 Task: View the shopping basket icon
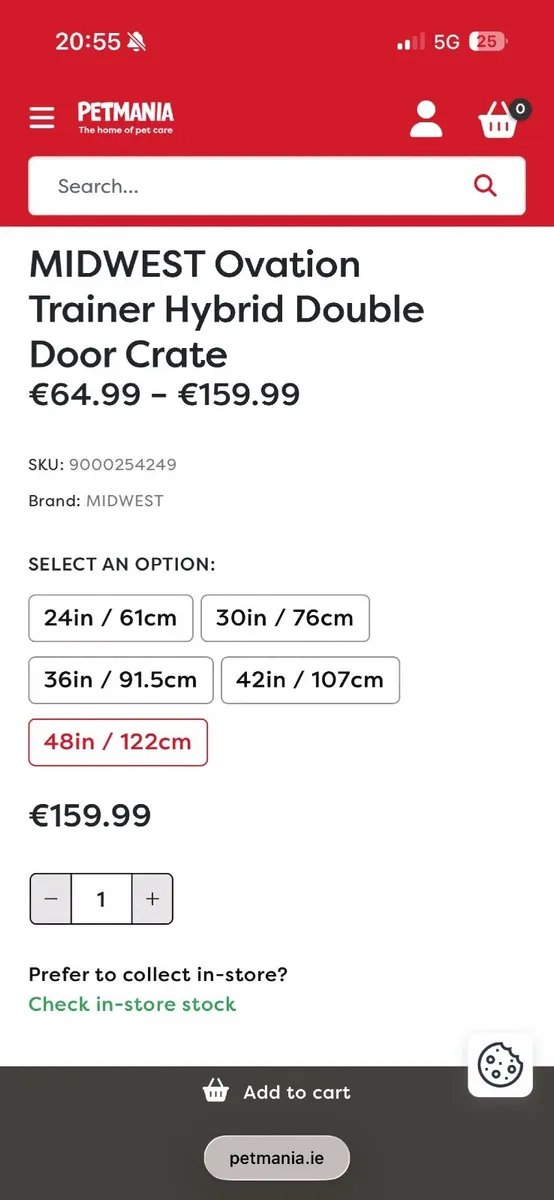point(501,119)
